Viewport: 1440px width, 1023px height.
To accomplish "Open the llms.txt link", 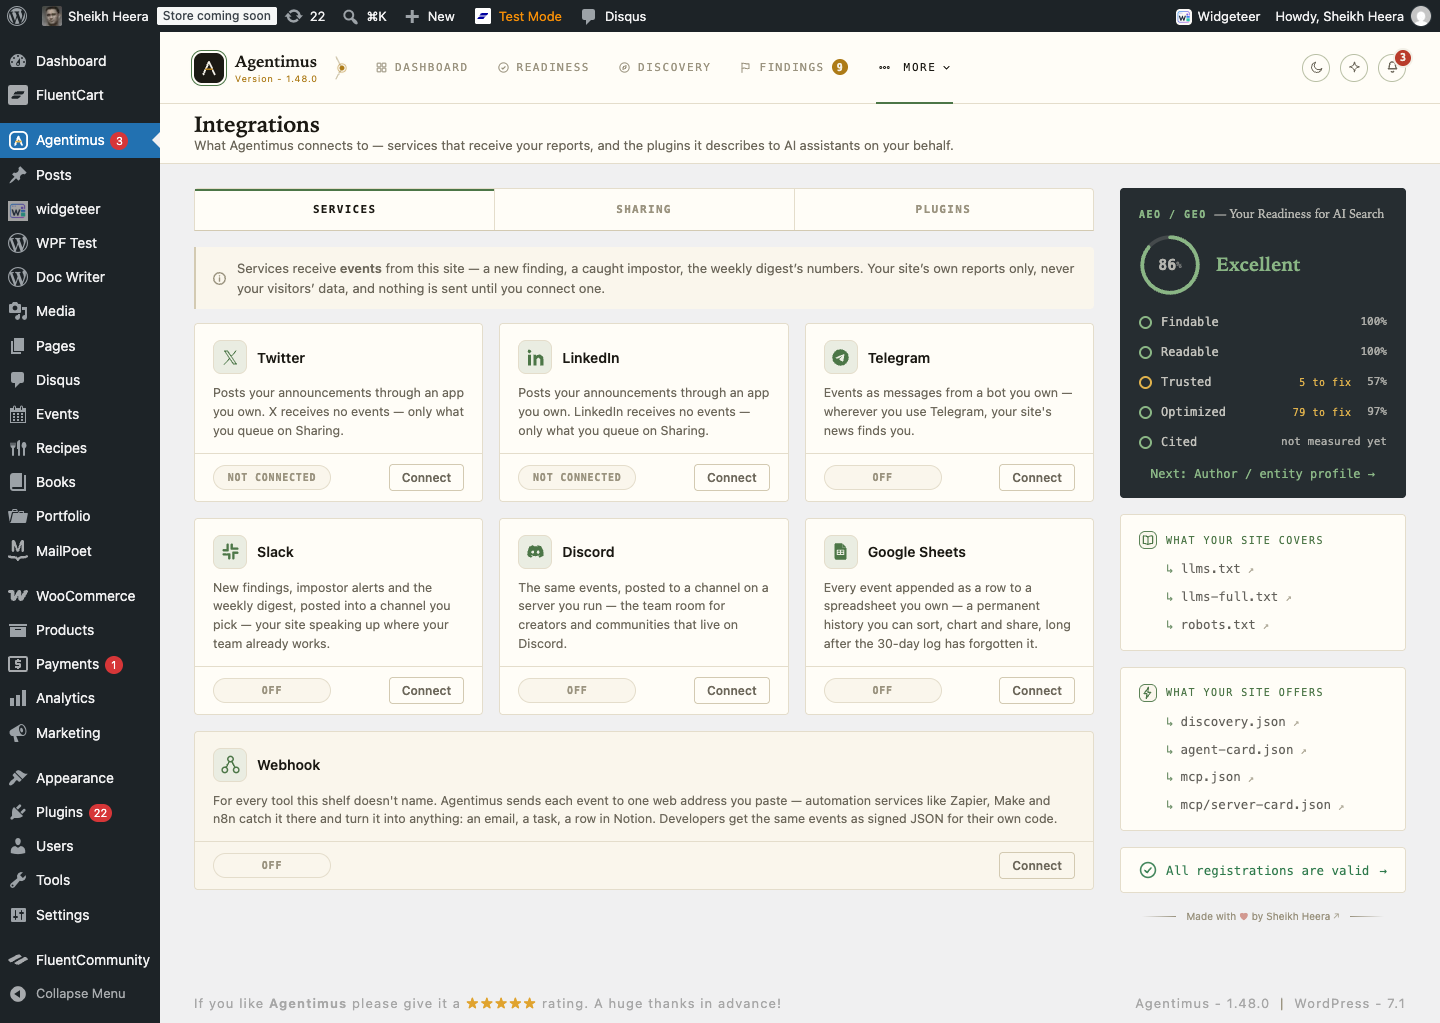I will coord(1210,569).
